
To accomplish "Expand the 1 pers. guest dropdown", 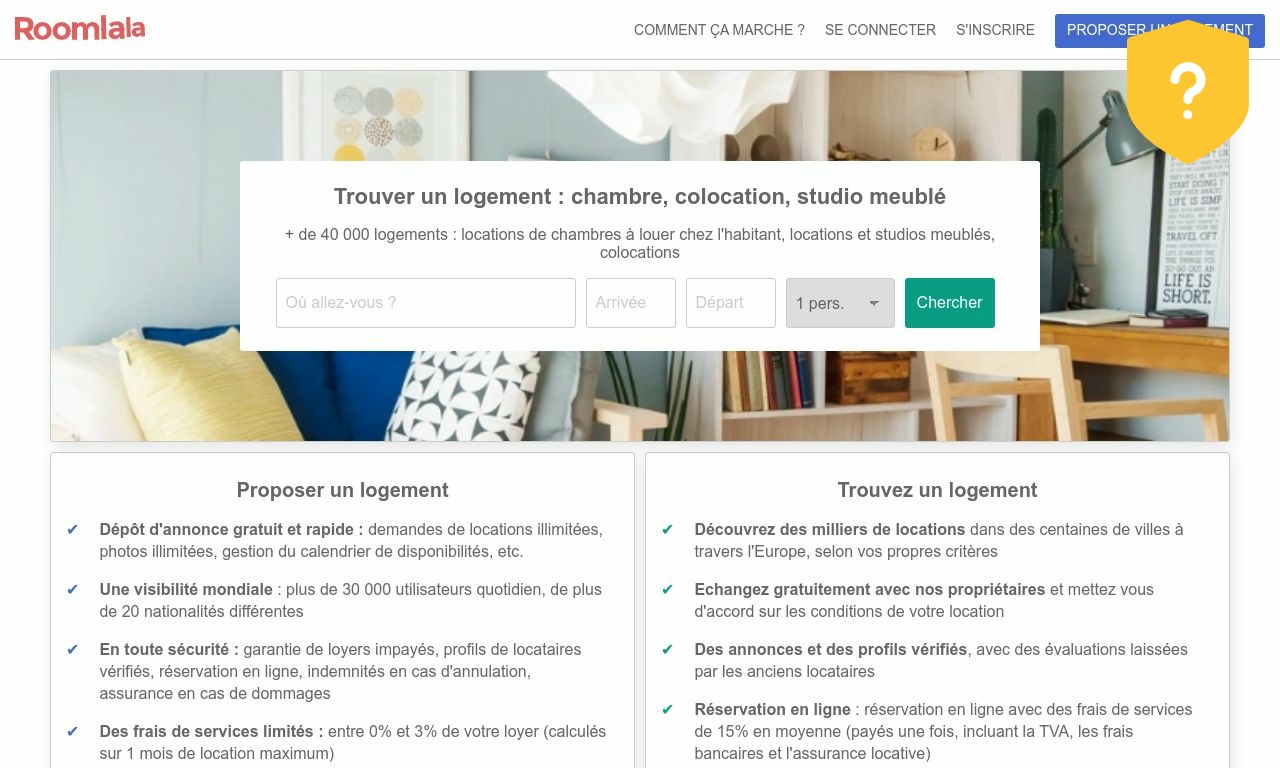I will (840, 303).
